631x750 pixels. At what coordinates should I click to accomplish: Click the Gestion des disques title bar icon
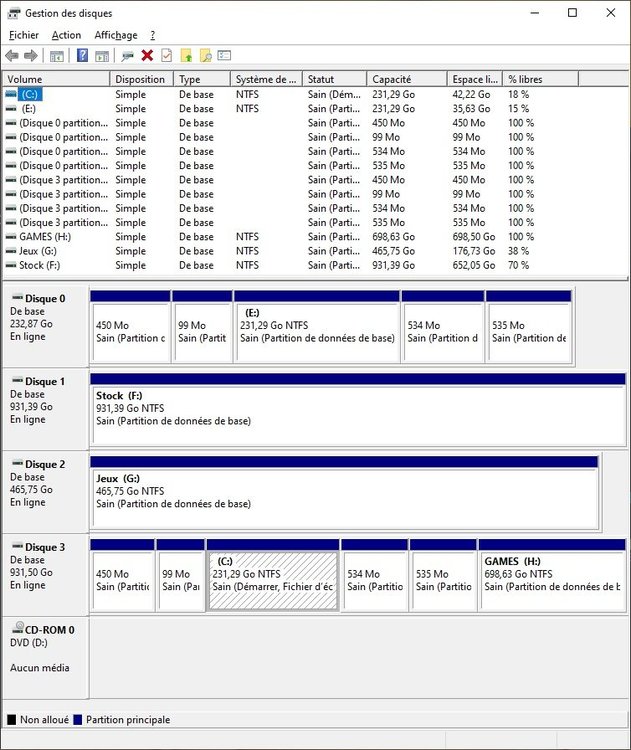coord(14,13)
